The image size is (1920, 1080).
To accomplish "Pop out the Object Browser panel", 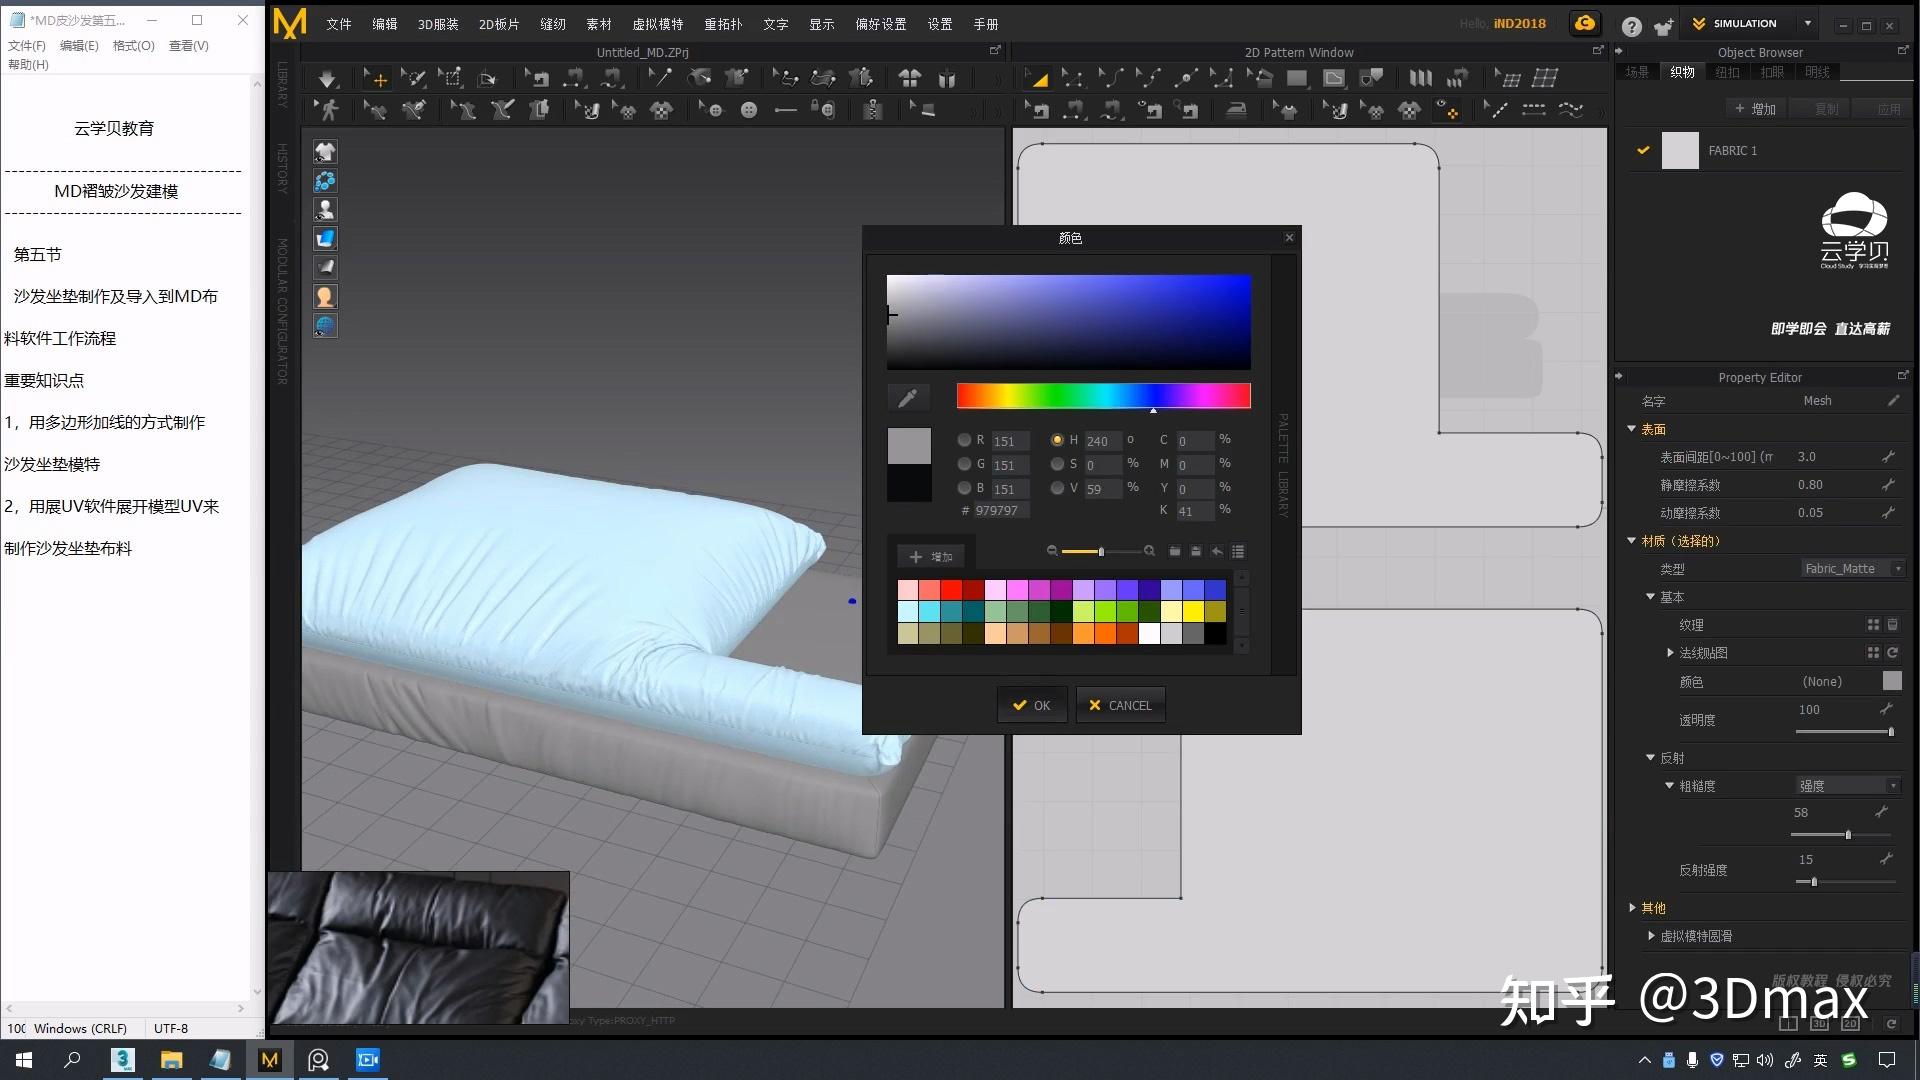I will [1902, 50].
